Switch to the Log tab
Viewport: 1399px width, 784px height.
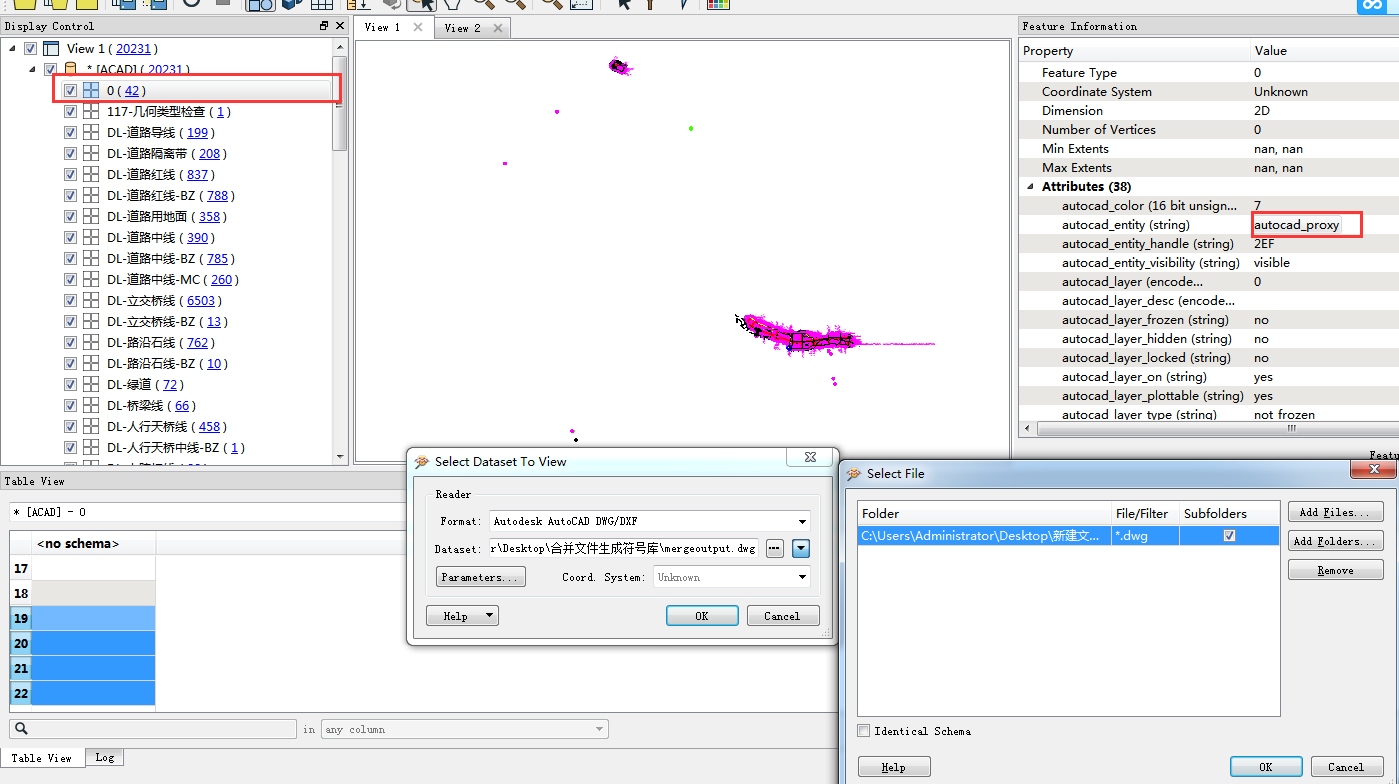(x=104, y=758)
